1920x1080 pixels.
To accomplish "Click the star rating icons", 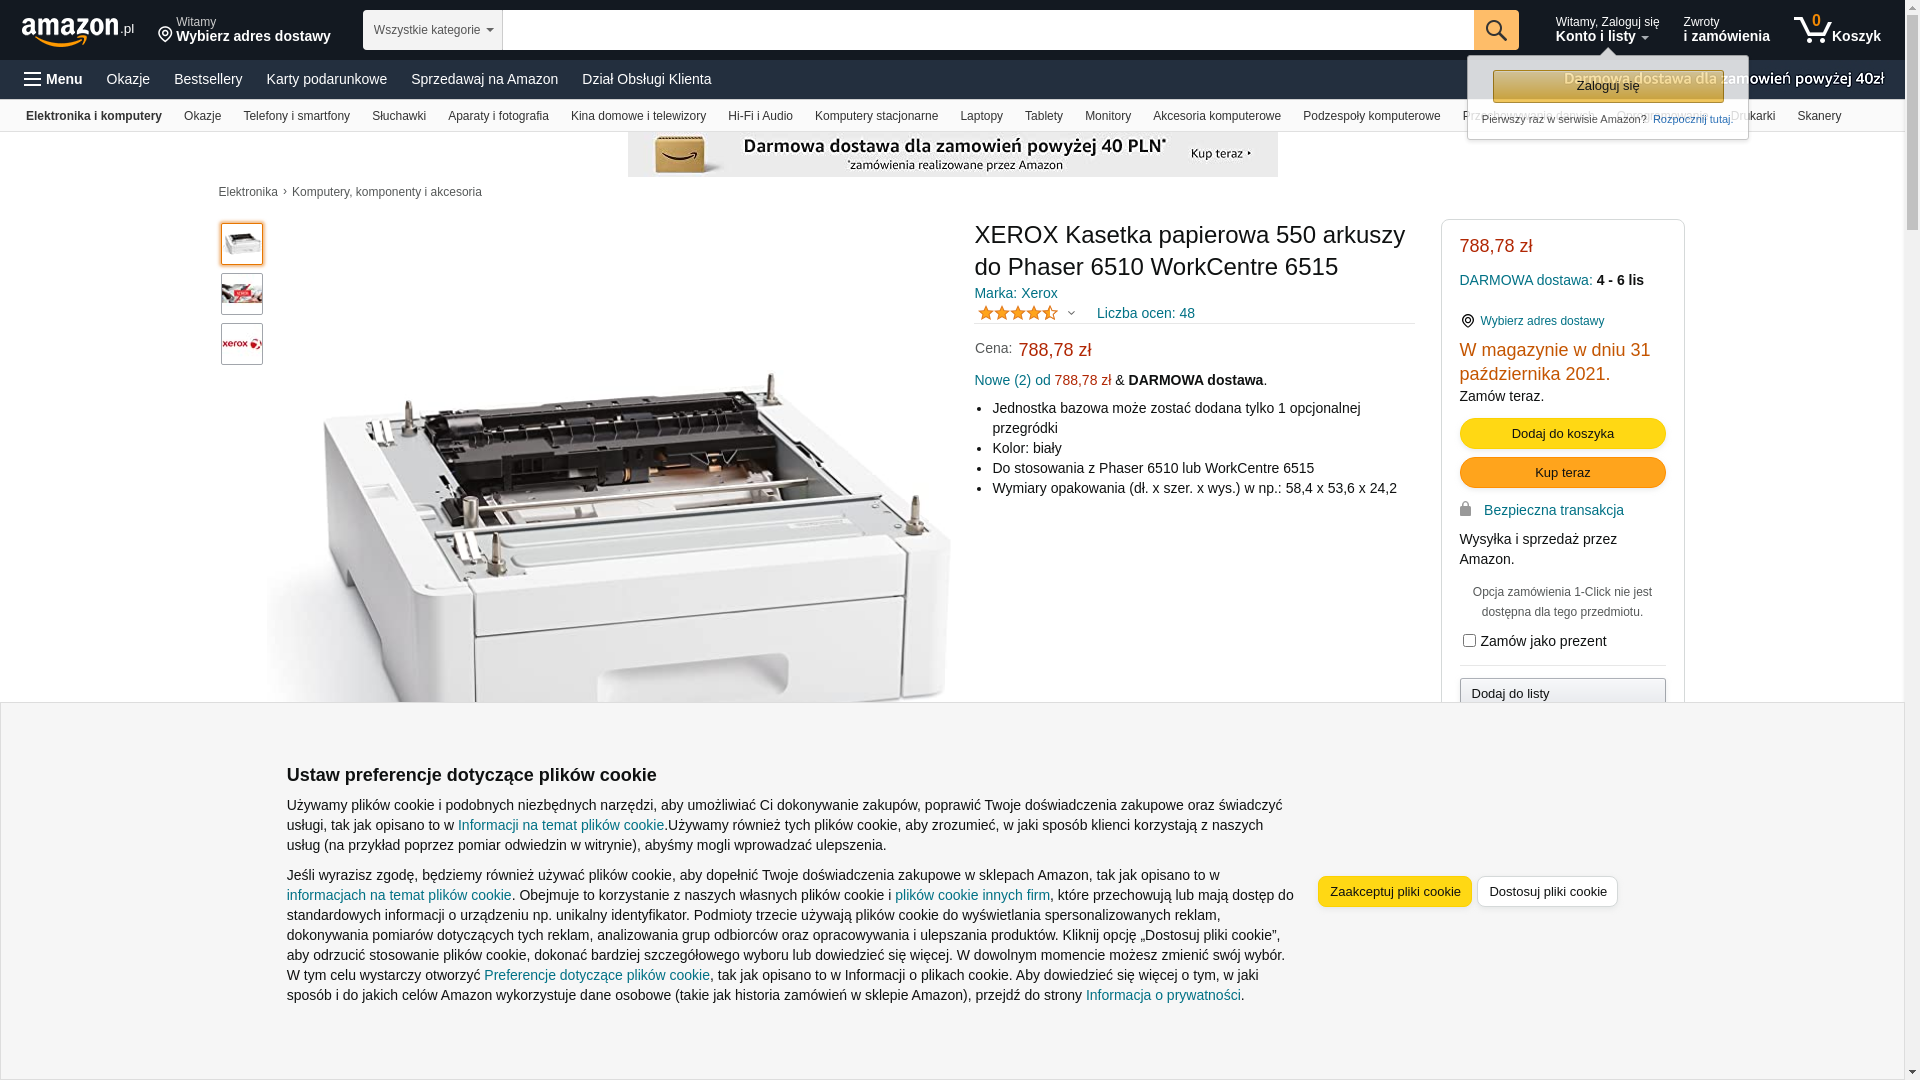I will [1017, 313].
